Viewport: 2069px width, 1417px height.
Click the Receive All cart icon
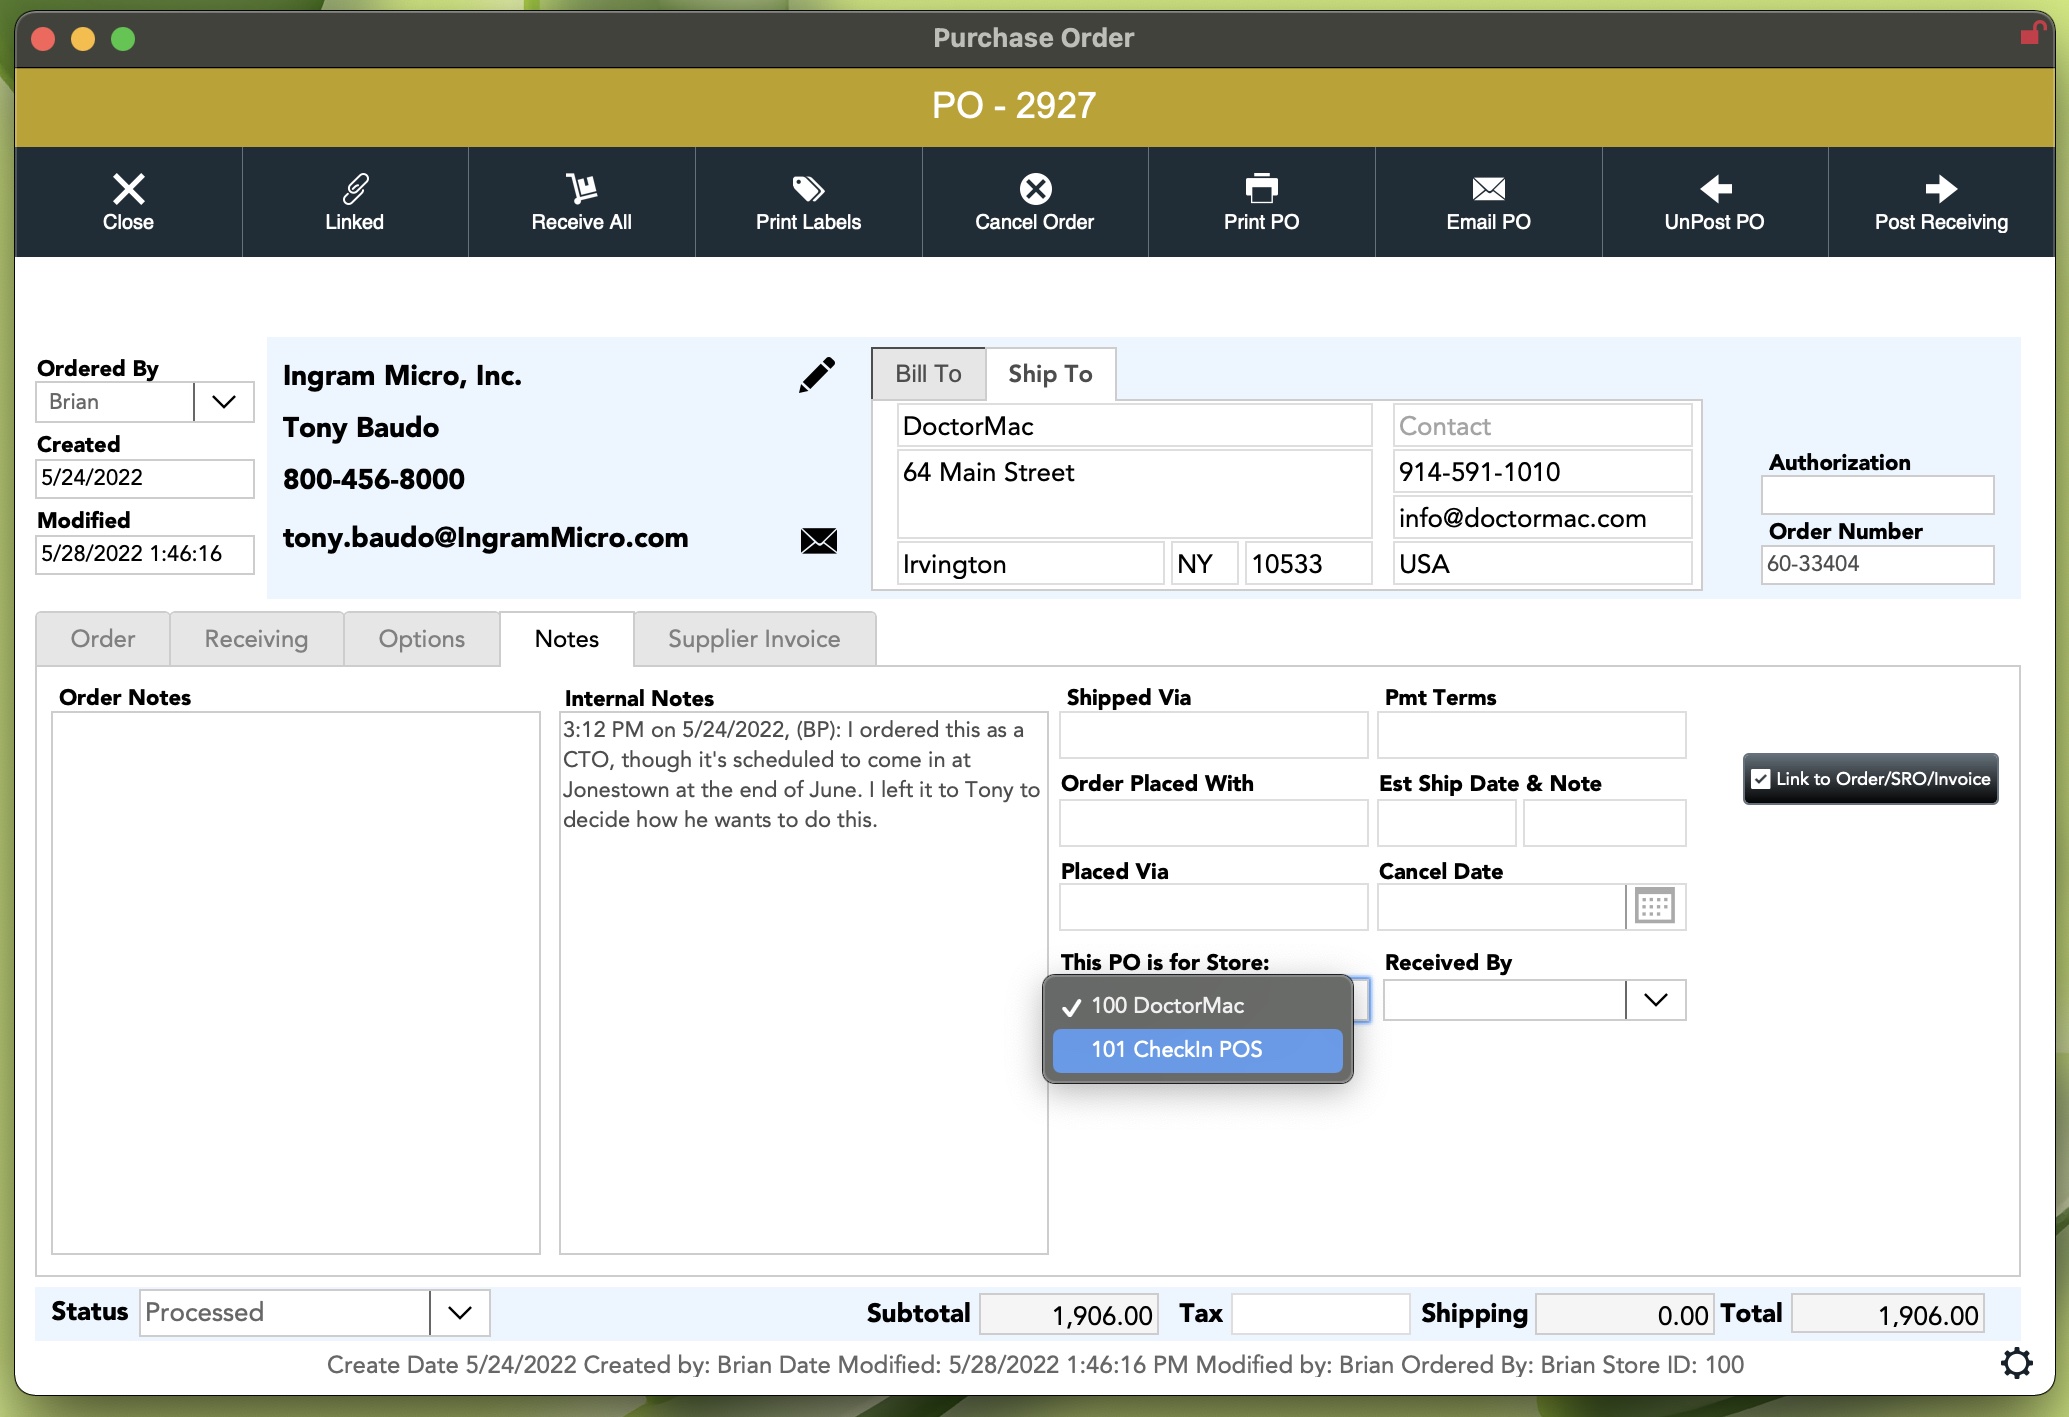pyautogui.click(x=581, y=188)
